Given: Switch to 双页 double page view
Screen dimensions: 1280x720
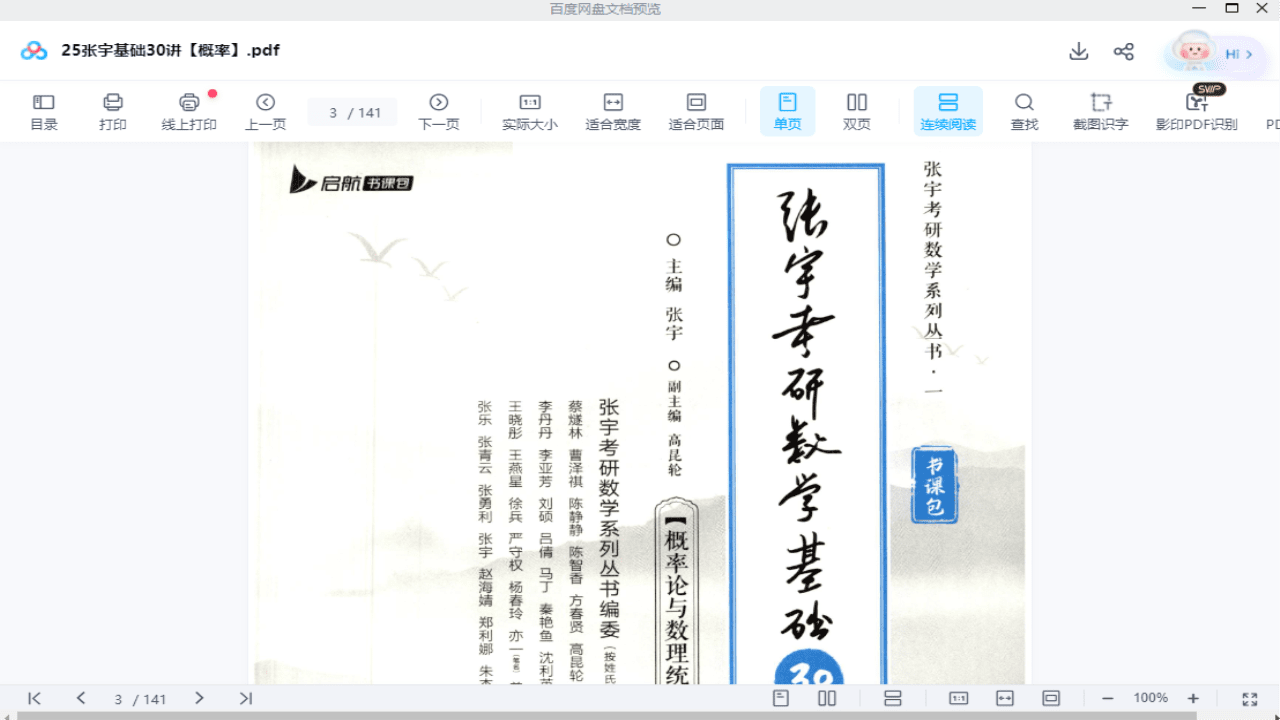Looking at the screenshot, I should click(x=857, y=111).
